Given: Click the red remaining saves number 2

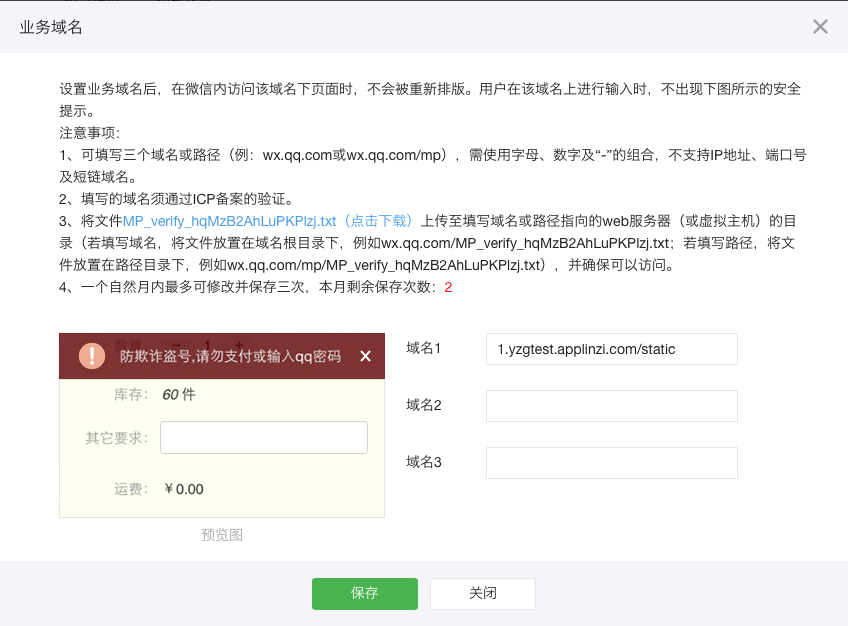Looking at the screenshot, I should pos(448,287).
